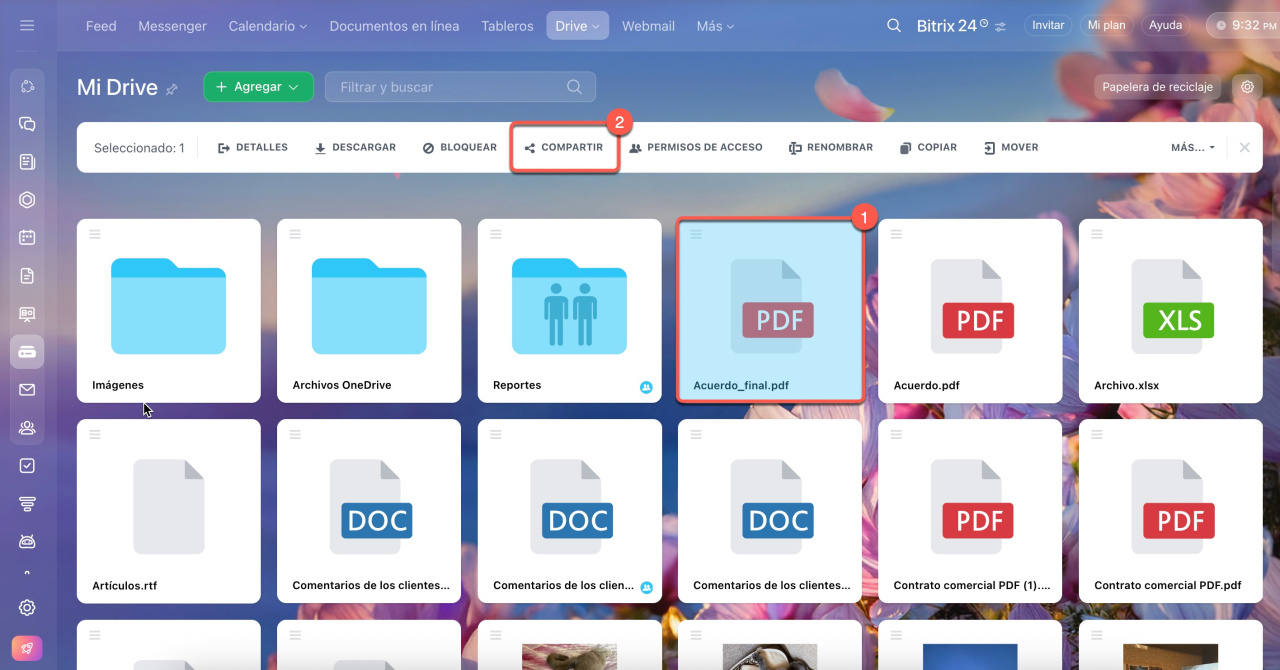
Task: Open the hamburger menu in the sidebar
Action: point(27,26)
